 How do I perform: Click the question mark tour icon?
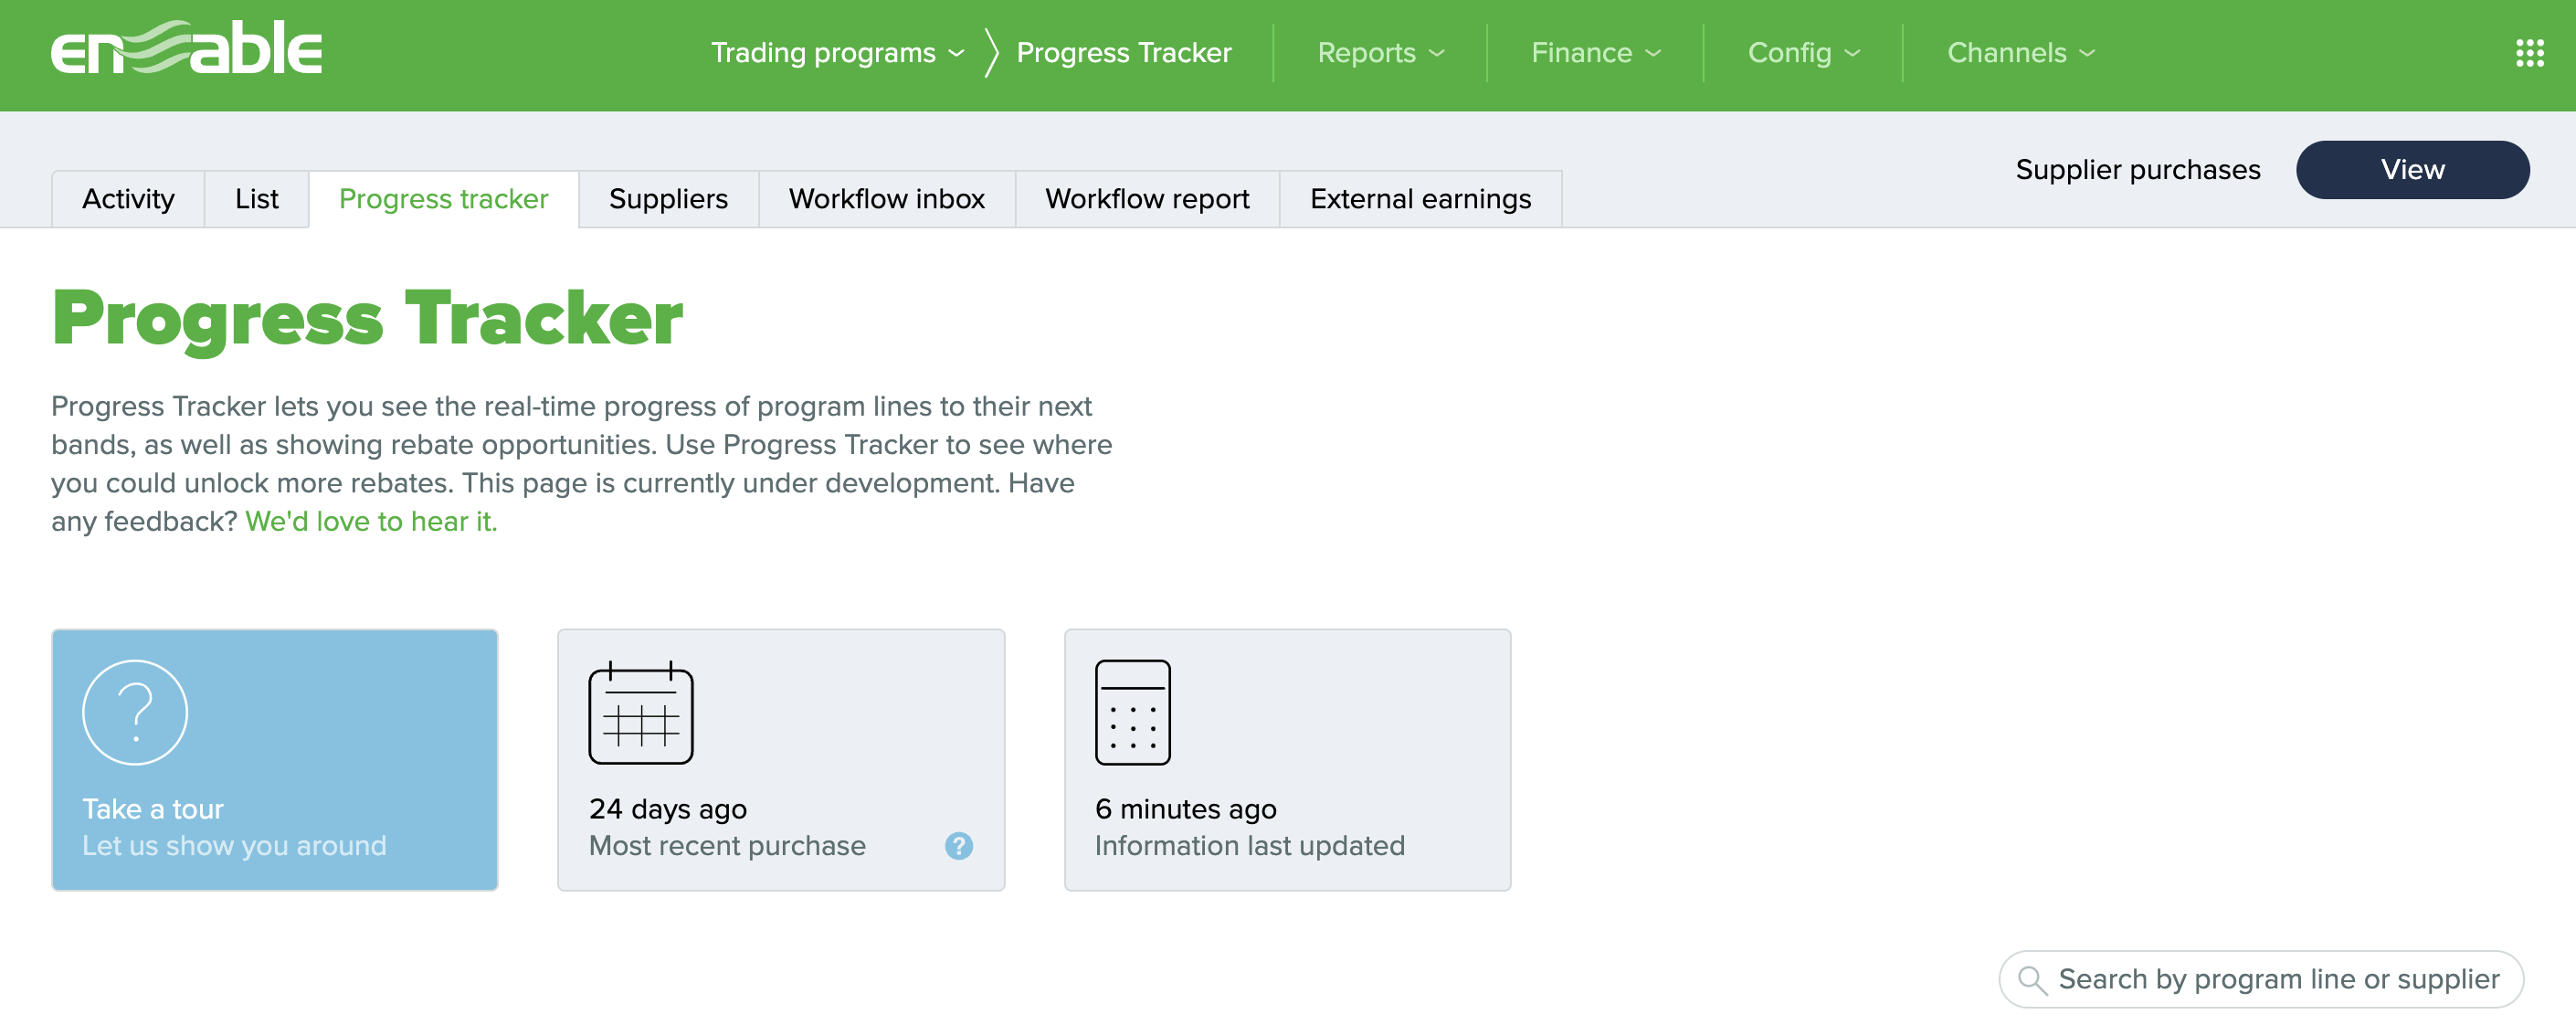coord(135,712)
